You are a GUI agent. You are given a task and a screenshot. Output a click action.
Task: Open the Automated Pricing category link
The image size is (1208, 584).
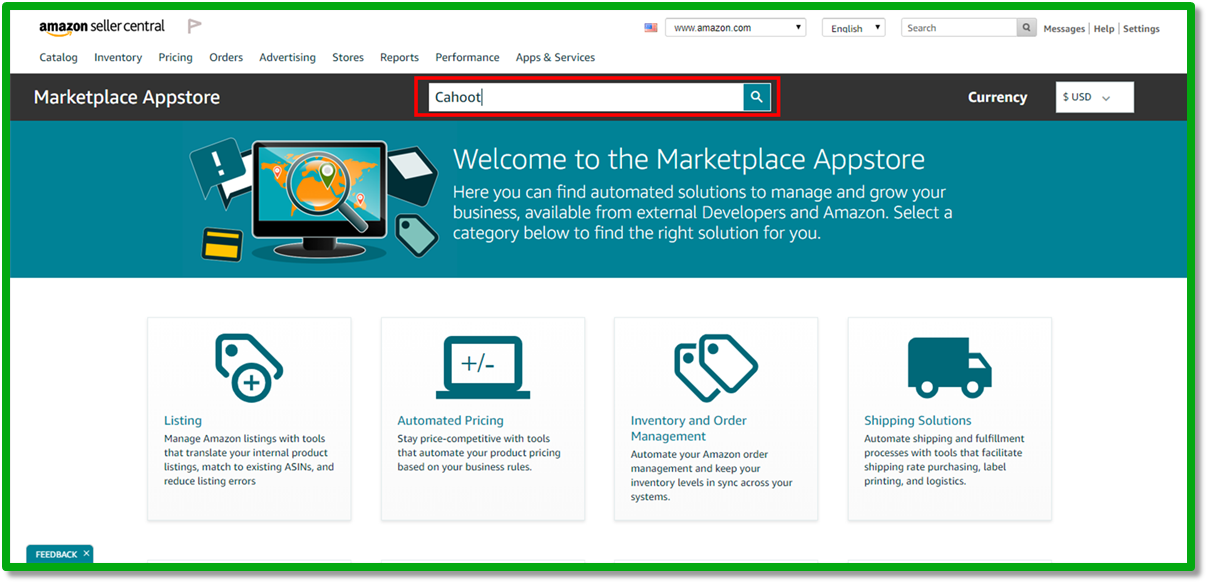pos(450,420)
